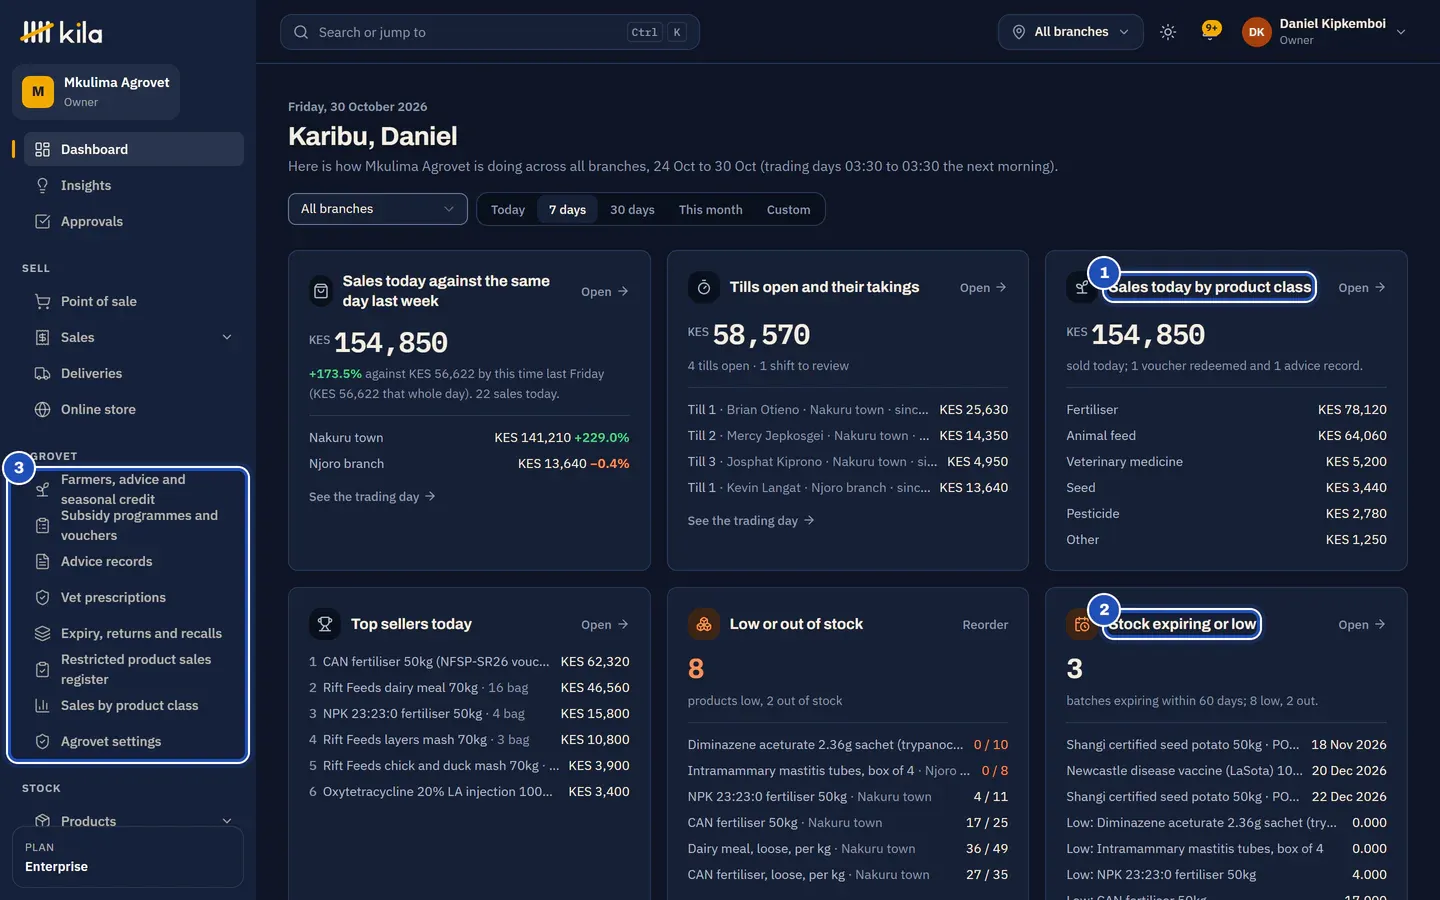The height and width of the screenshot is (900, 1440).
Task: Click the Top sellers today trophy icon
Action: coord(325,624)
